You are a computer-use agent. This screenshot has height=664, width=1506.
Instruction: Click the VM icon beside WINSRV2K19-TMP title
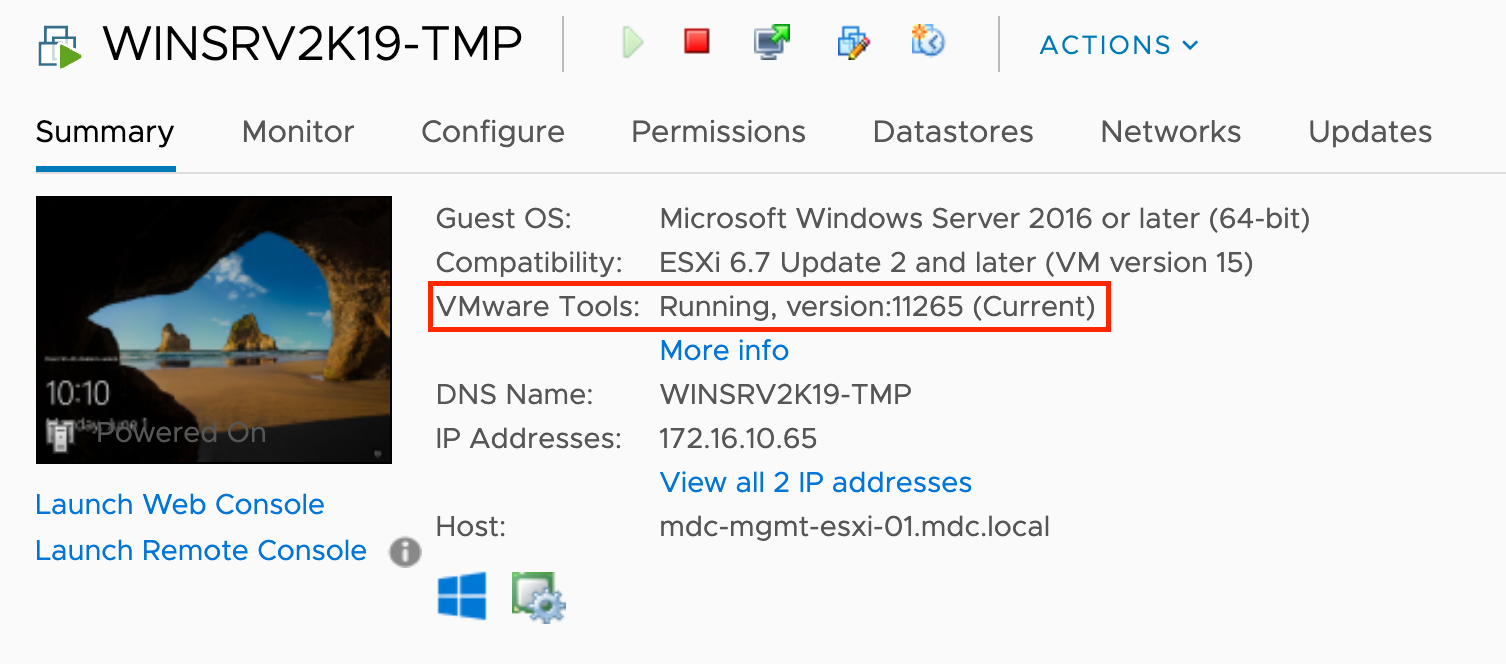60,45
